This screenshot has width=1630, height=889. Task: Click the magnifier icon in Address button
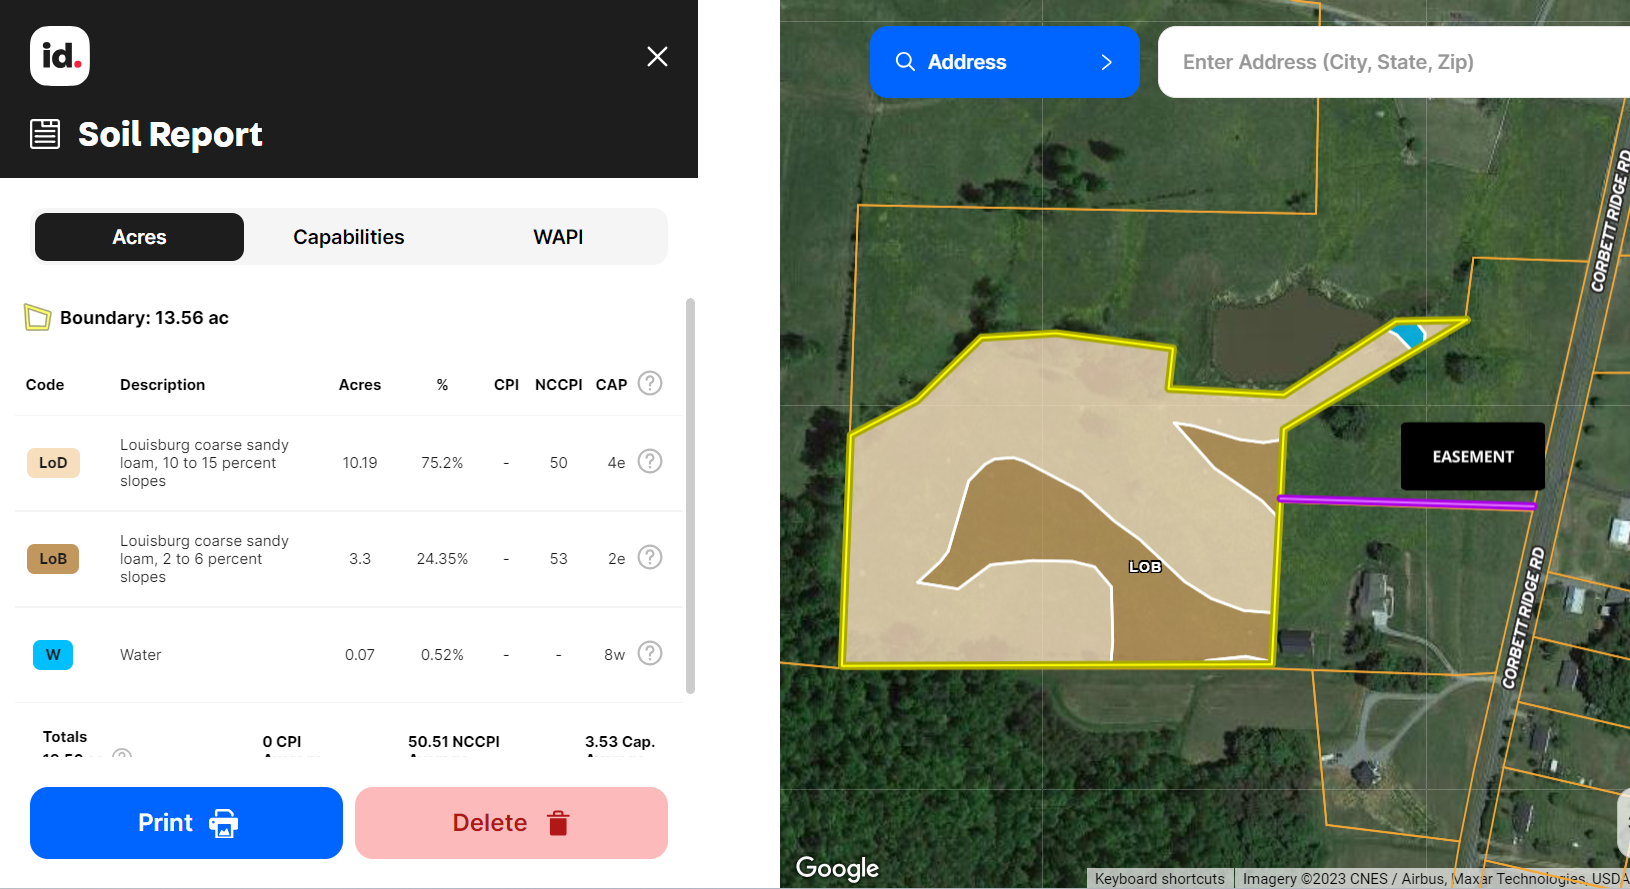pos(905,62)
